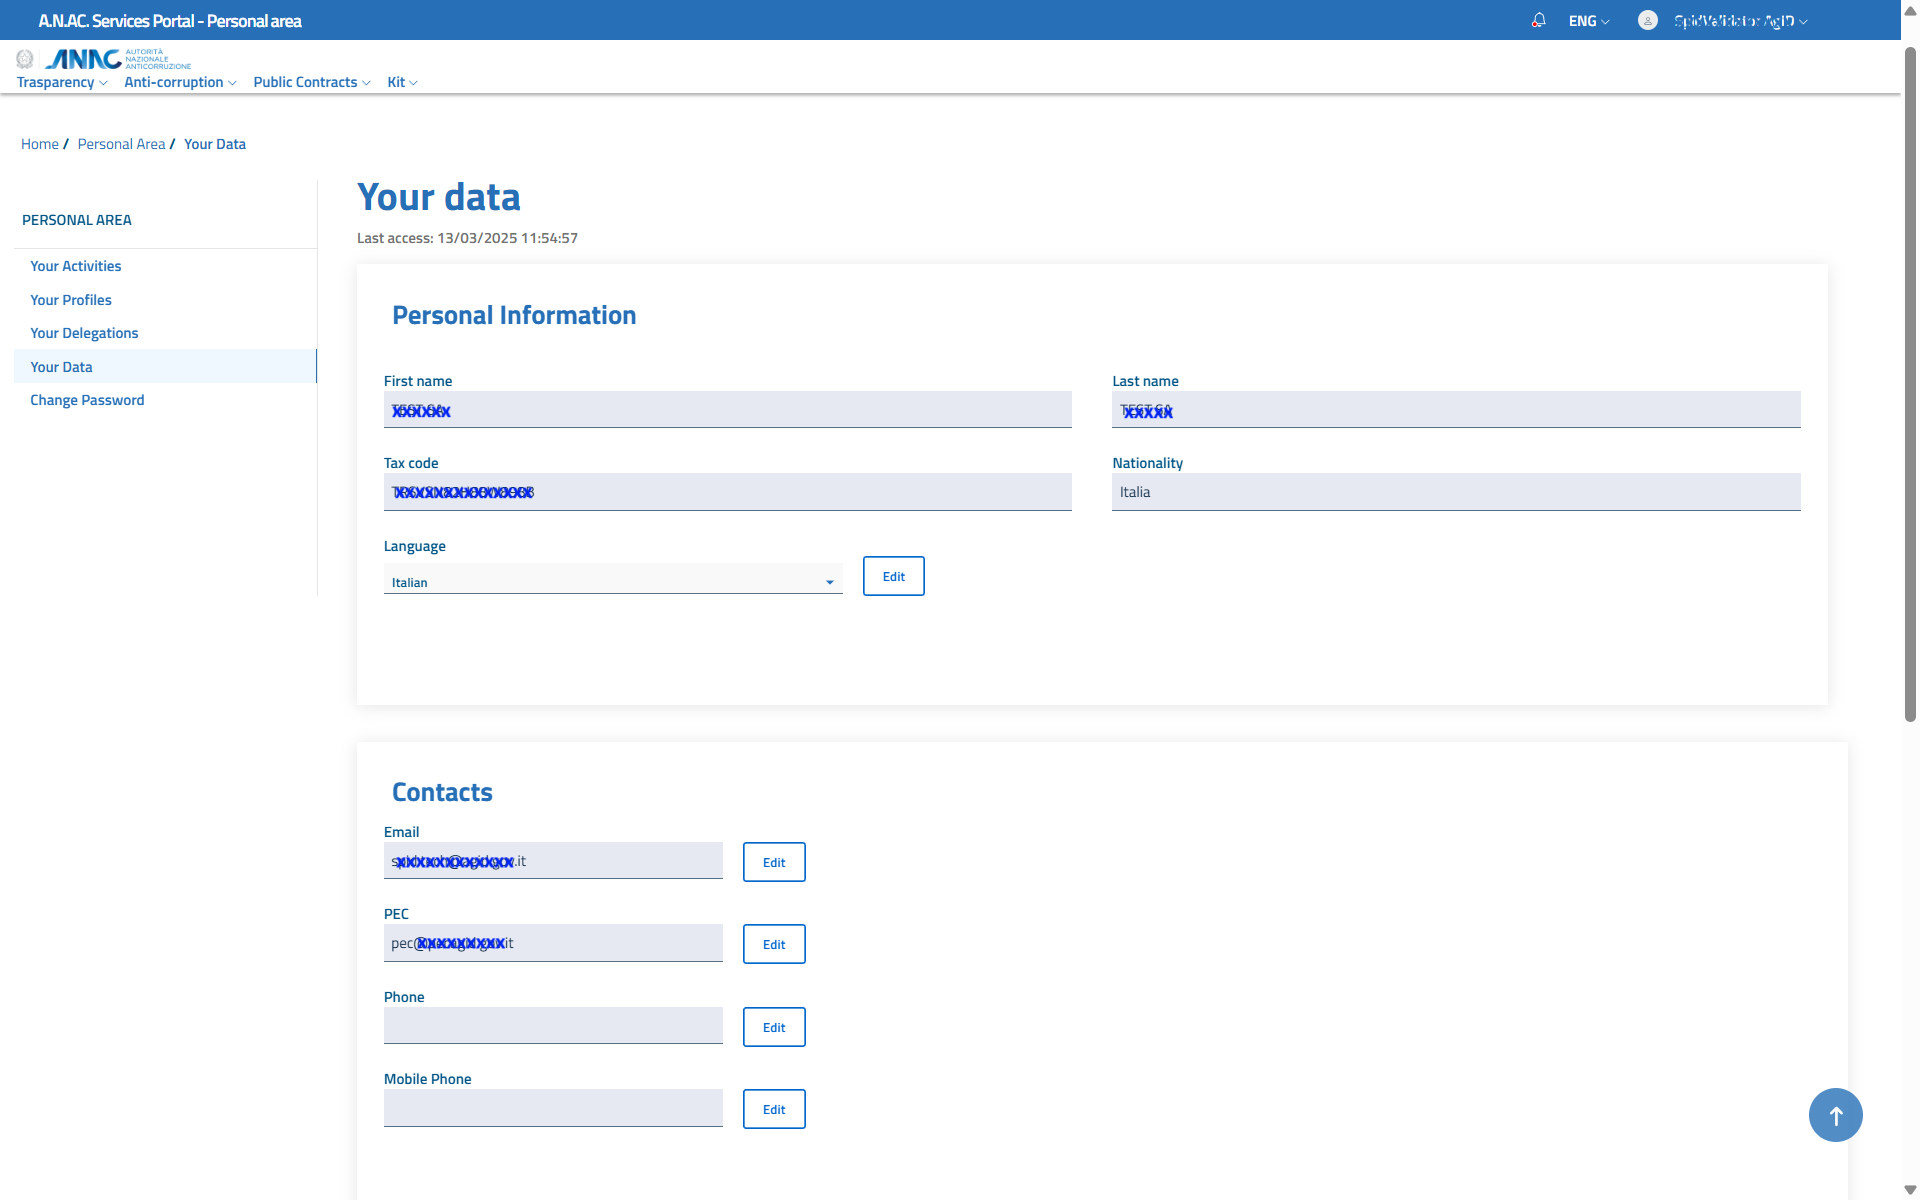
Task: Click Edit next to Mobile Phone
Action: (x=773, y=1109)
